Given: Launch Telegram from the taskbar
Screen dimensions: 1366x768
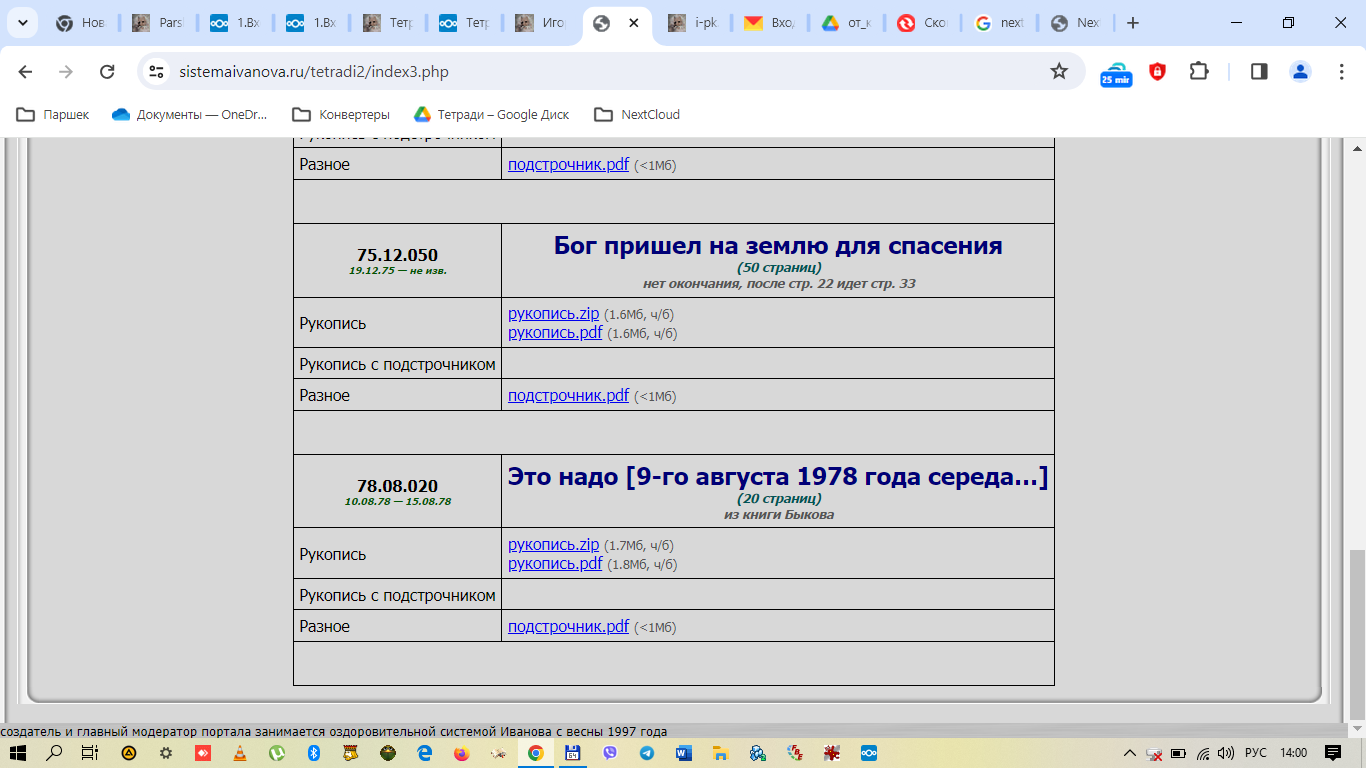Looking at the screenshot, I should tap(647, 753).
